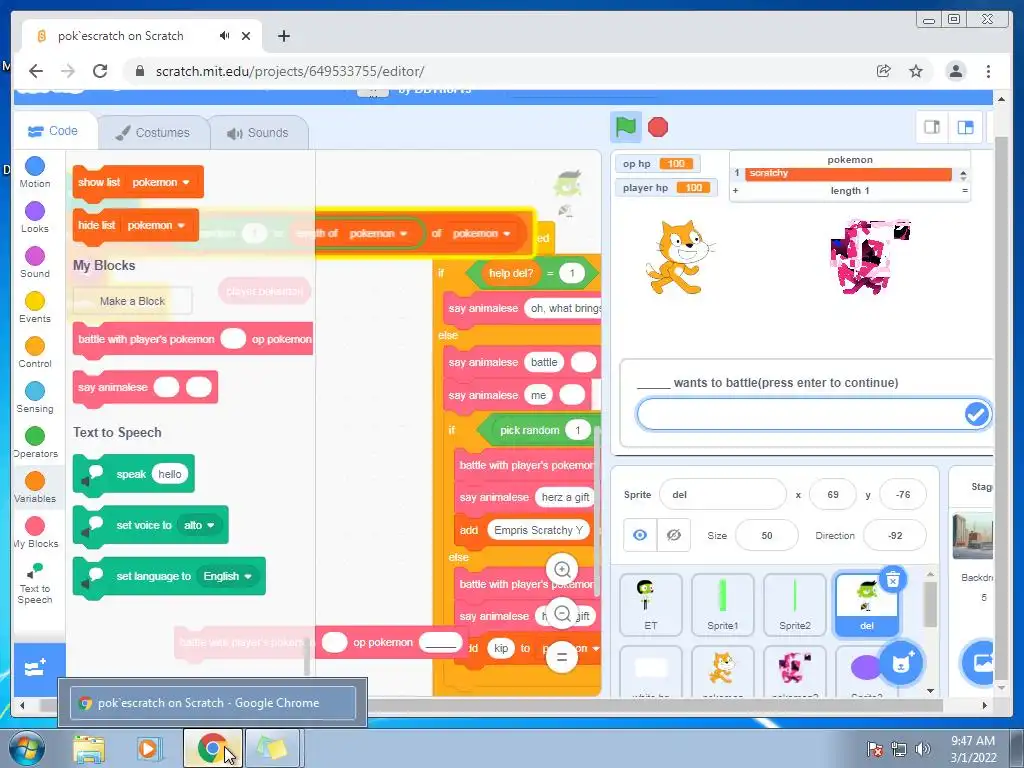Open the Motion blocks category
Image resolution: width=1024 pixels, height=768 pixels.
35,172
